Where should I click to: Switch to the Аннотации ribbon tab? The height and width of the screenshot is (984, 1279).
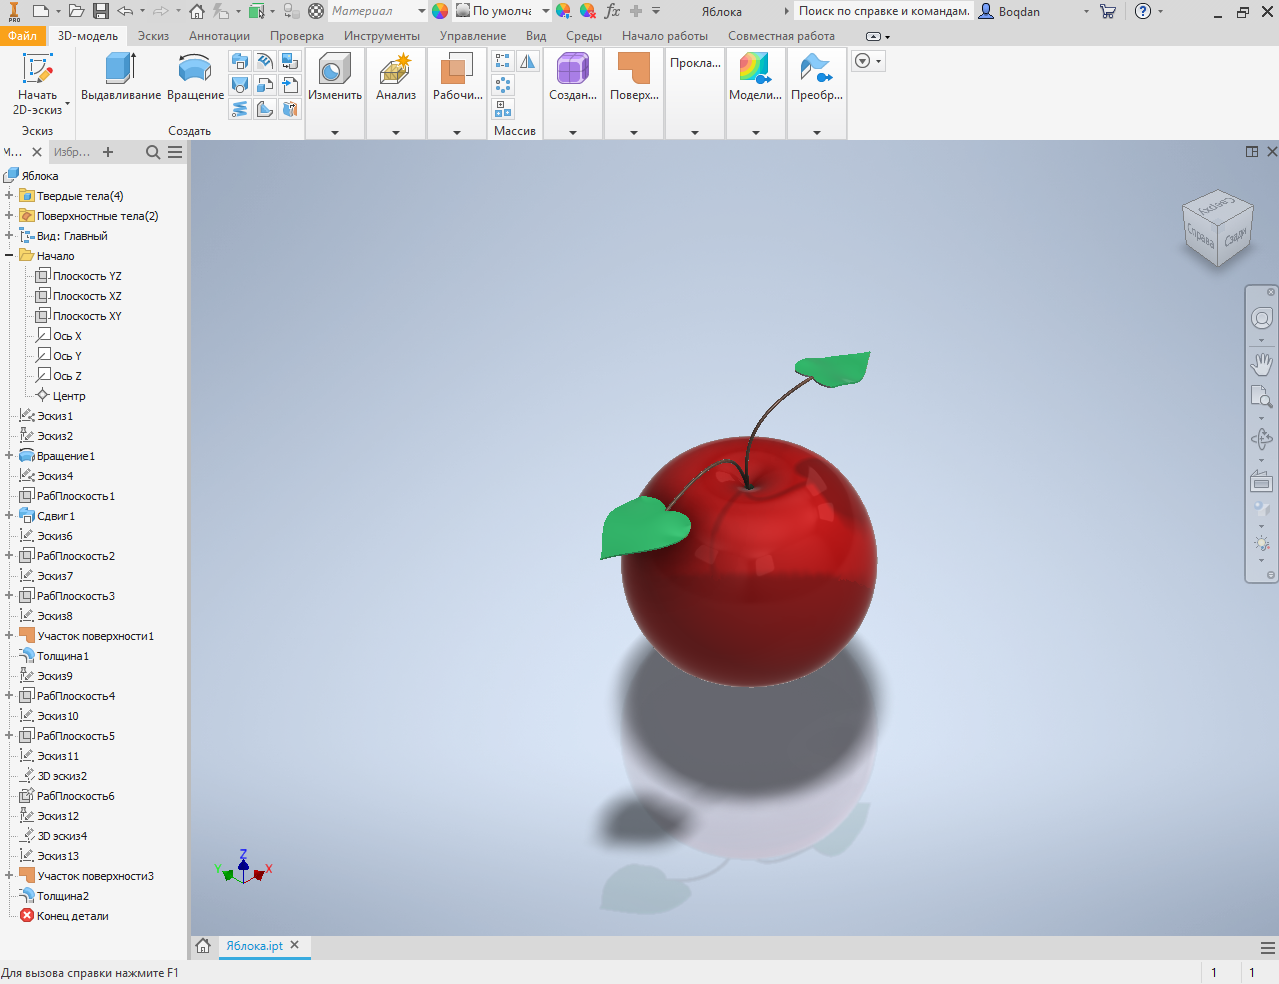click(x=219, y=35)
